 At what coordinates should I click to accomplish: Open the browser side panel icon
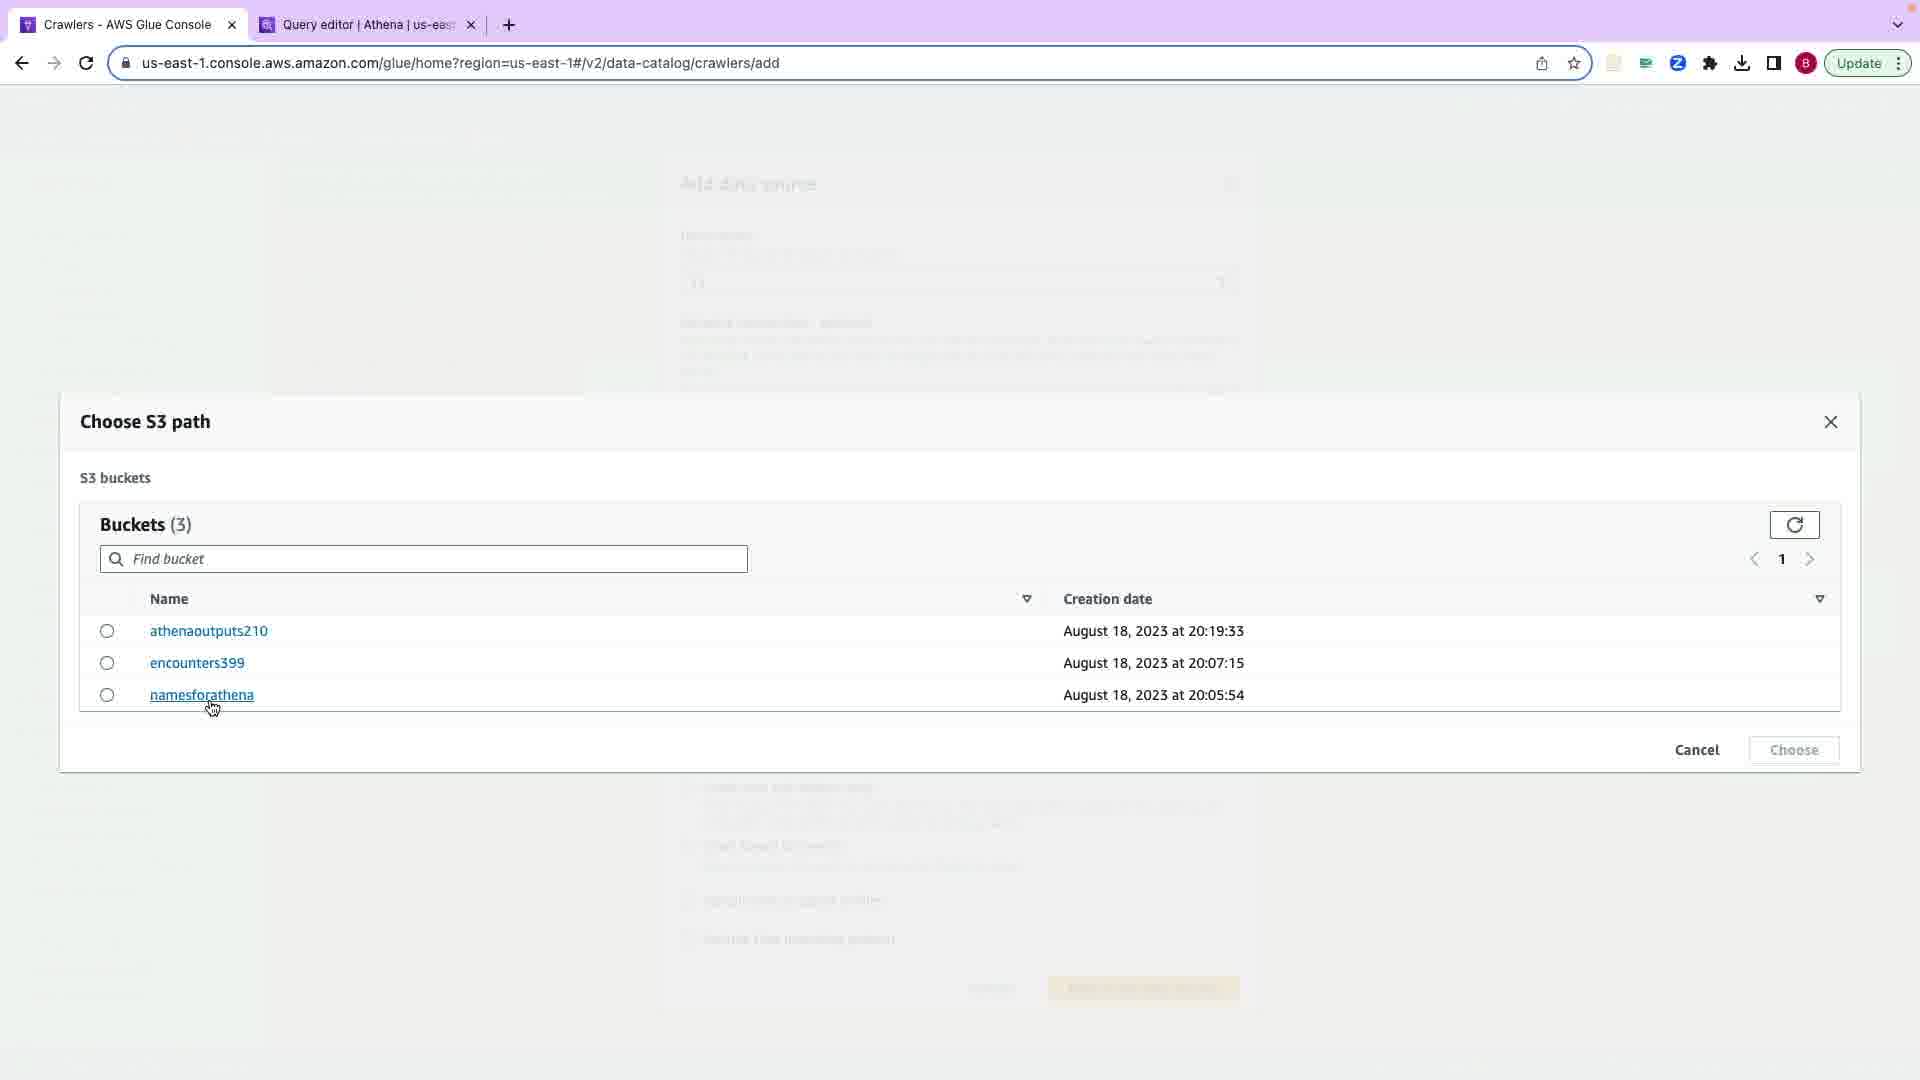[x=1773, y=63]
